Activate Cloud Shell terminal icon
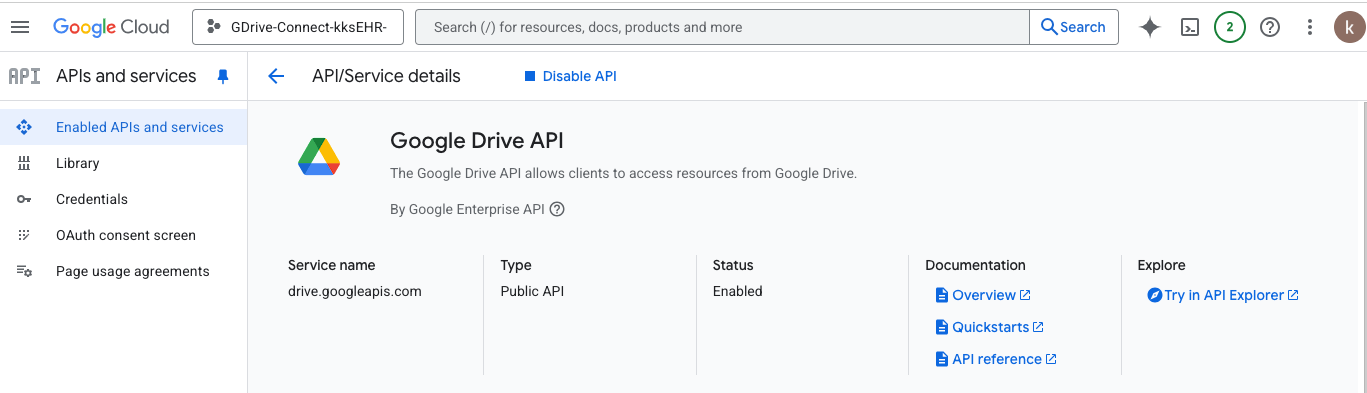The image size is (1367, 393). coord(1190,27)
